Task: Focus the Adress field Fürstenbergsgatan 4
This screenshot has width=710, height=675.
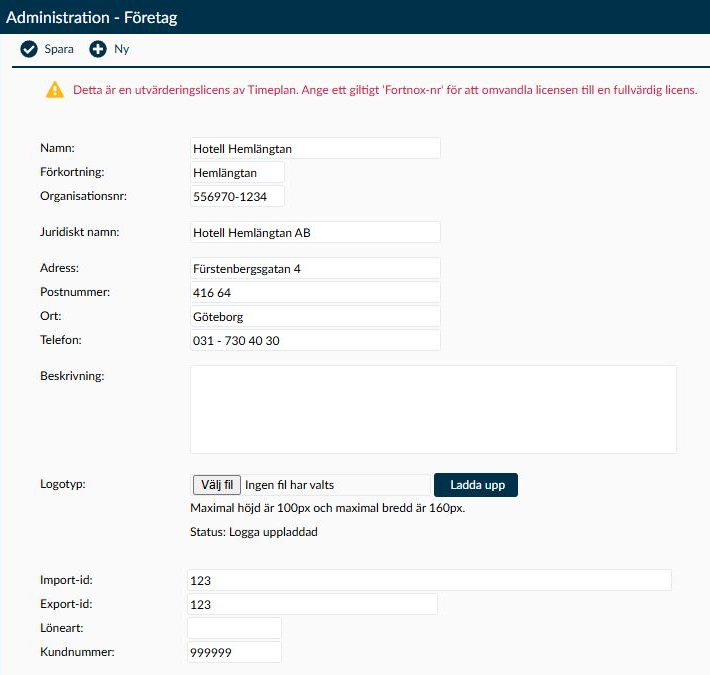Action: pos(315,268)
